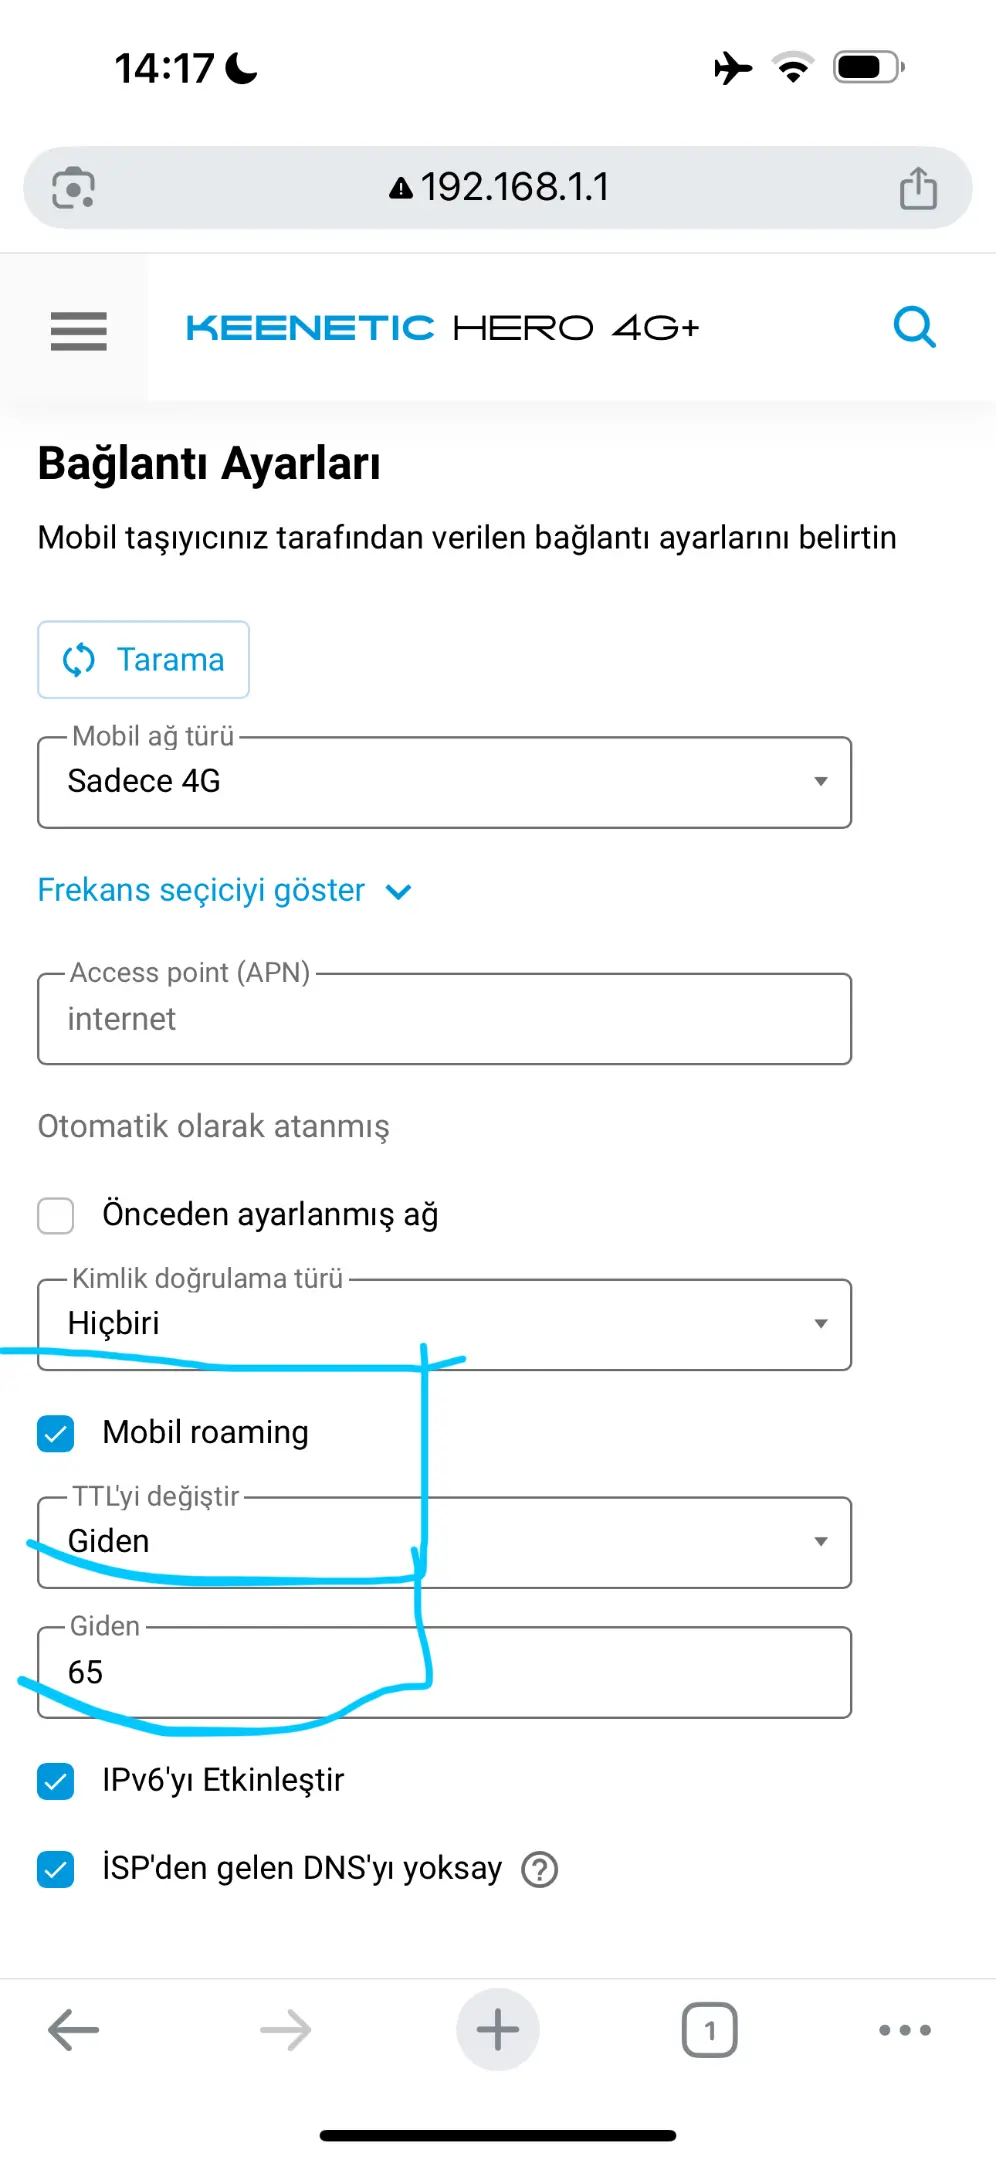Viewport: 996px width, 2160px height.
Task: Open the TTL'yi değiştir dropdown
Action: 445,1542
